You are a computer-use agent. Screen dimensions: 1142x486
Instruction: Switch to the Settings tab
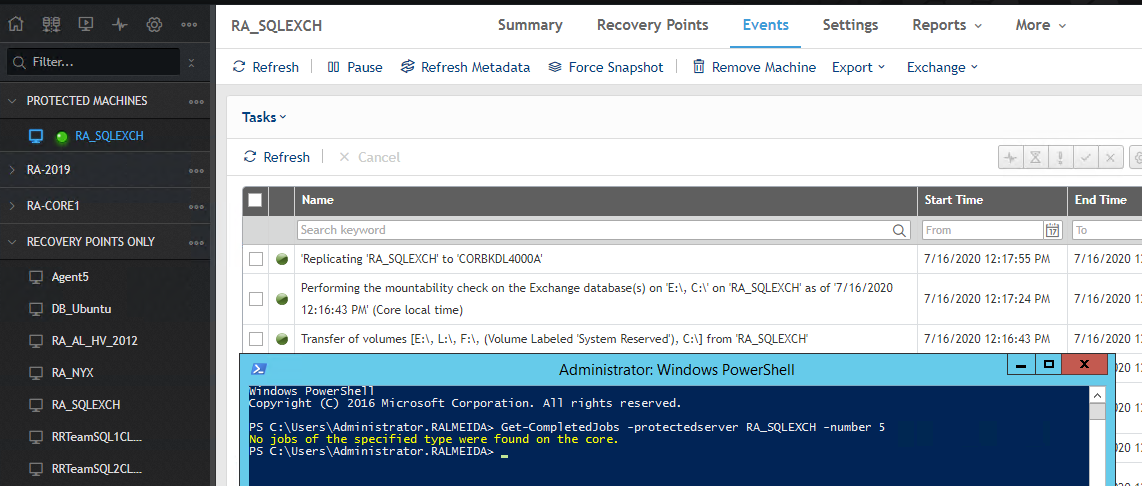850,25
